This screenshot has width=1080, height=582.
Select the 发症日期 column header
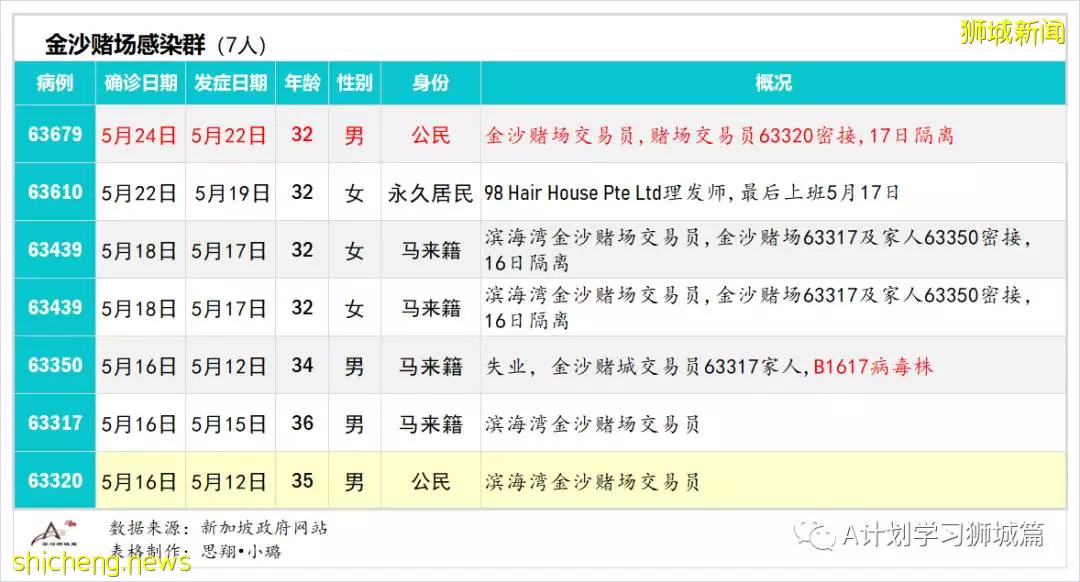(230, 83)
